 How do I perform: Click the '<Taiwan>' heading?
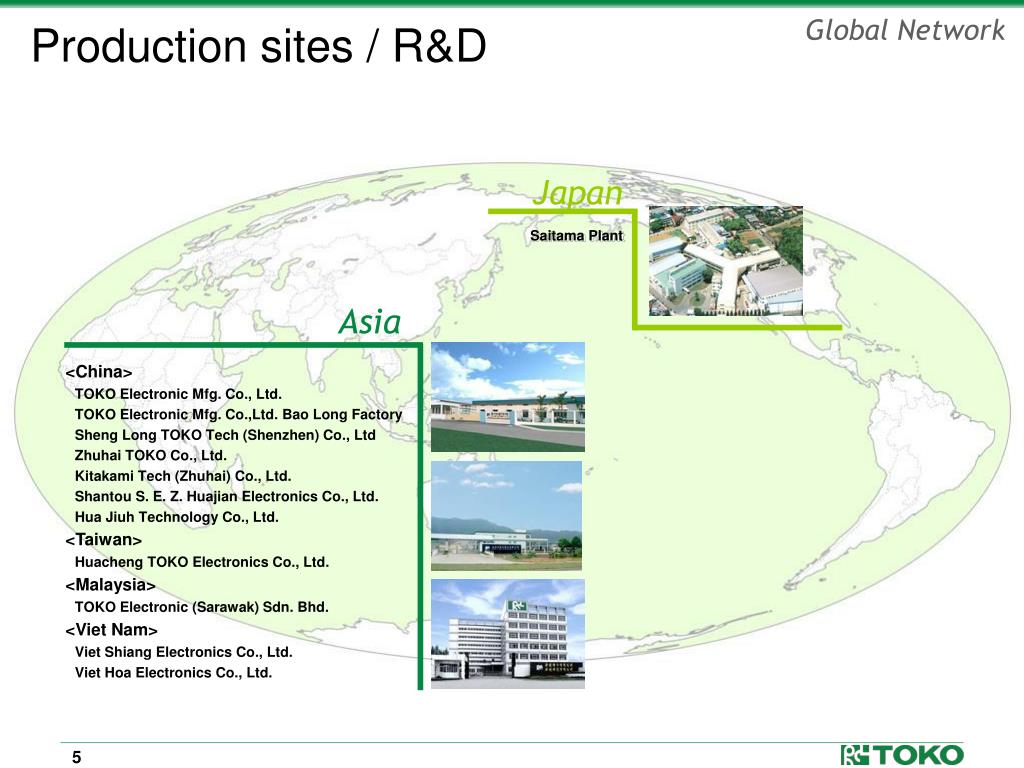(x=104, y=540)
